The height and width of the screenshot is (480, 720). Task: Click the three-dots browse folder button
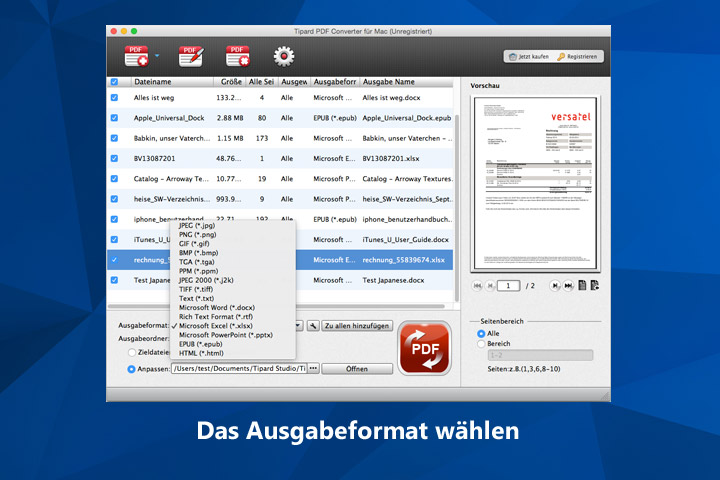pos(313,368)
